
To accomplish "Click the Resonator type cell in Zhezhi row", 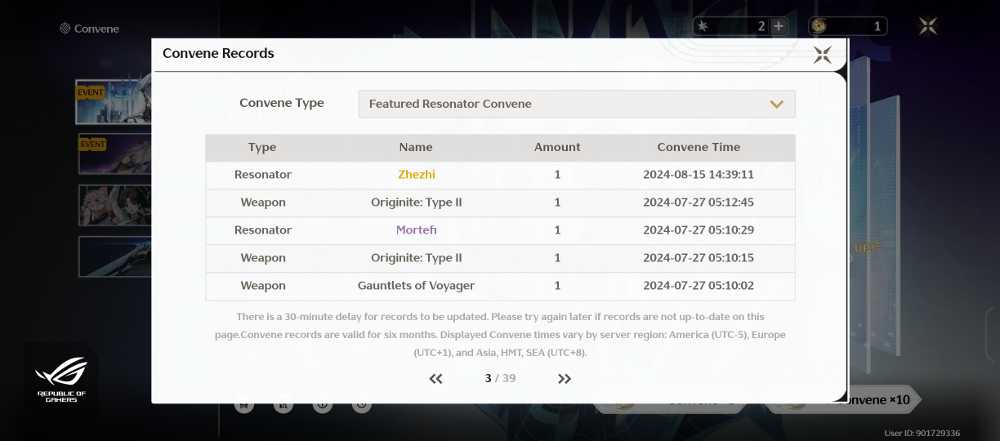I will coord(263,174).
